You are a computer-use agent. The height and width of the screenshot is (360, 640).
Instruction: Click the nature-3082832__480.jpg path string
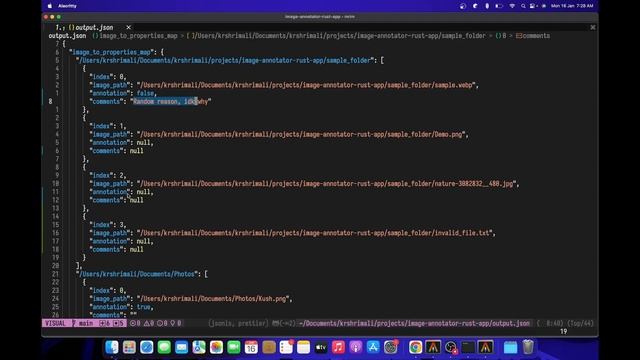(x=326, y=184)
